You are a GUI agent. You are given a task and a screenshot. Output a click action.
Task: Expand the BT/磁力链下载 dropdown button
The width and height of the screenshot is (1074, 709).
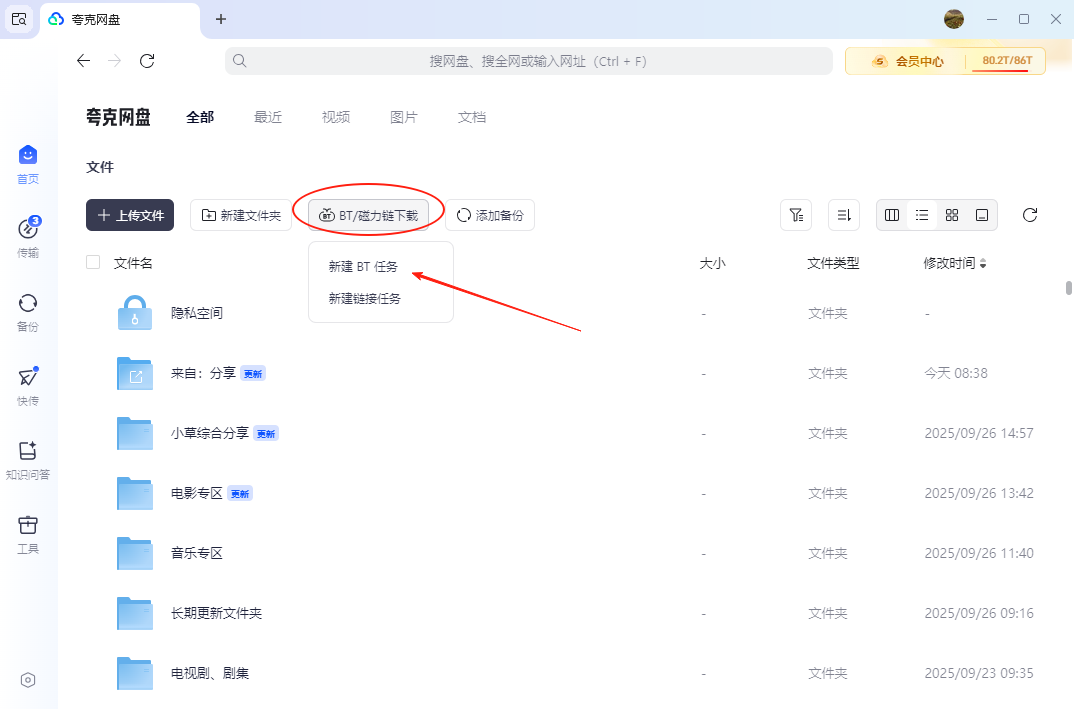click(x=369, y=215)
